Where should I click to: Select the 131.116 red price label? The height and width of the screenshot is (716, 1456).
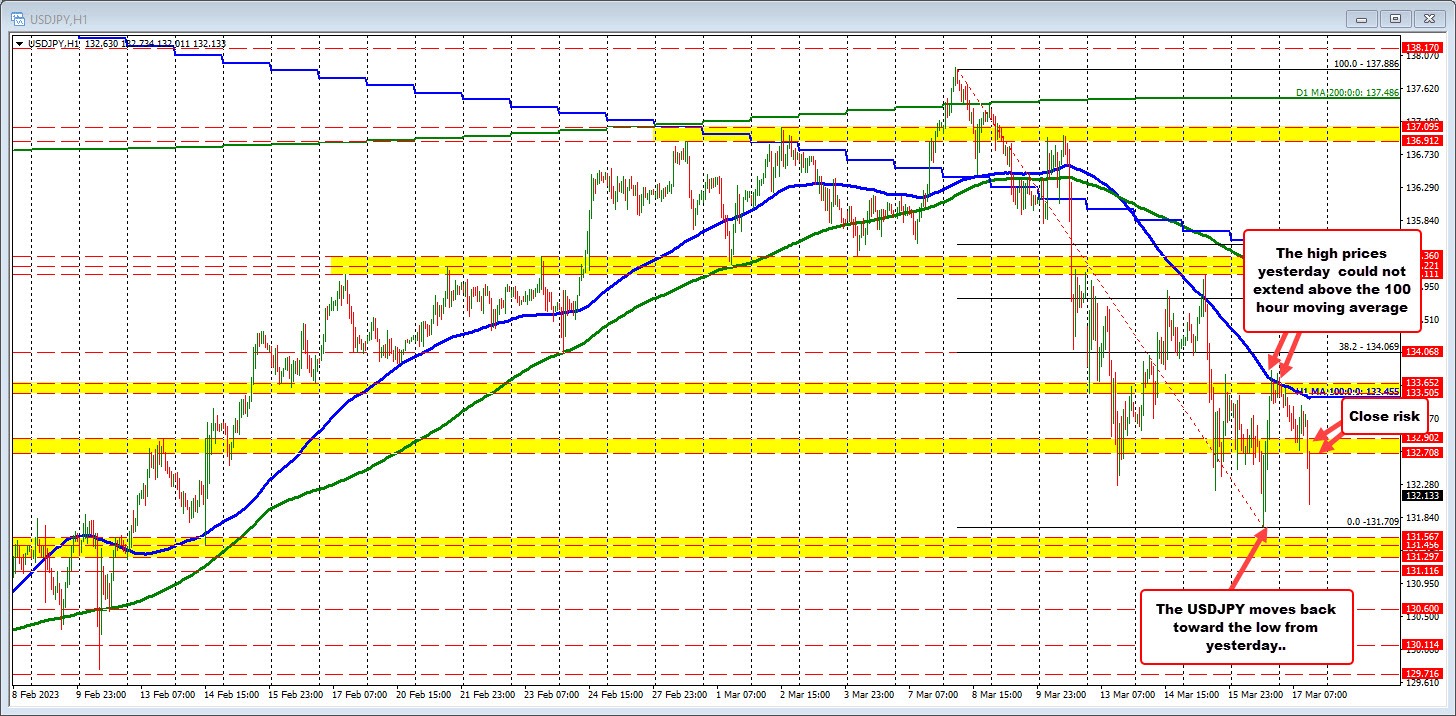coord(1420,569)
